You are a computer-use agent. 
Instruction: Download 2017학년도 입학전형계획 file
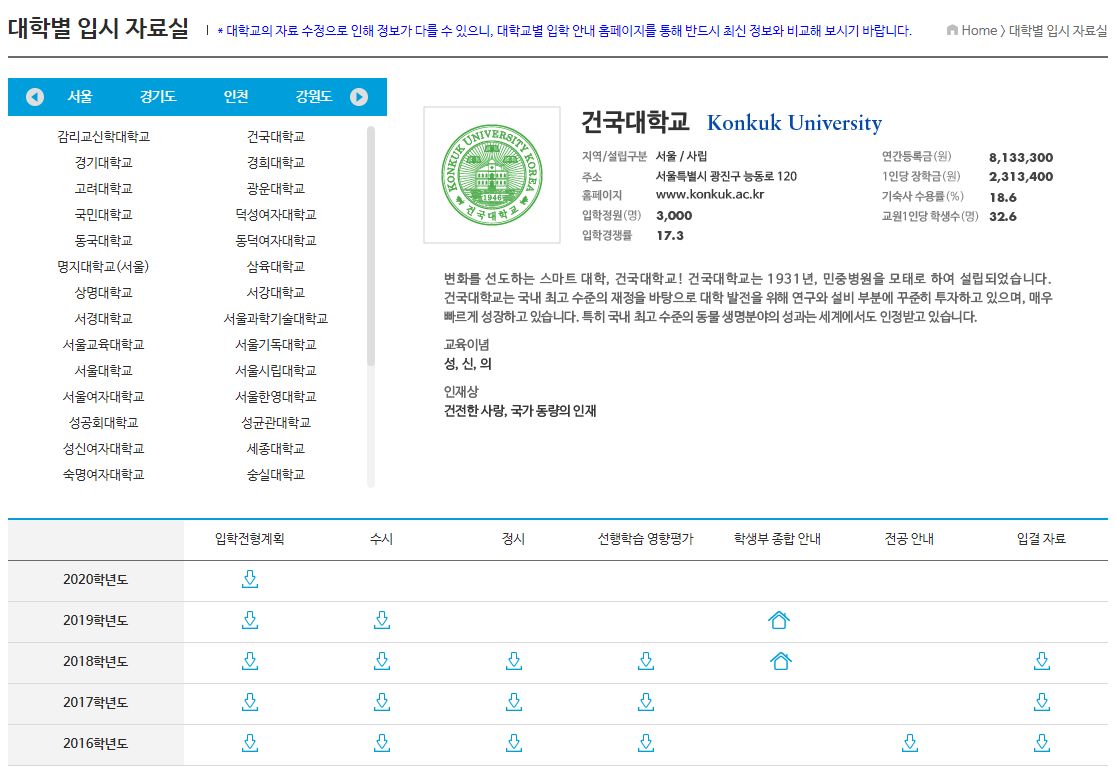[x=250, y=703]
